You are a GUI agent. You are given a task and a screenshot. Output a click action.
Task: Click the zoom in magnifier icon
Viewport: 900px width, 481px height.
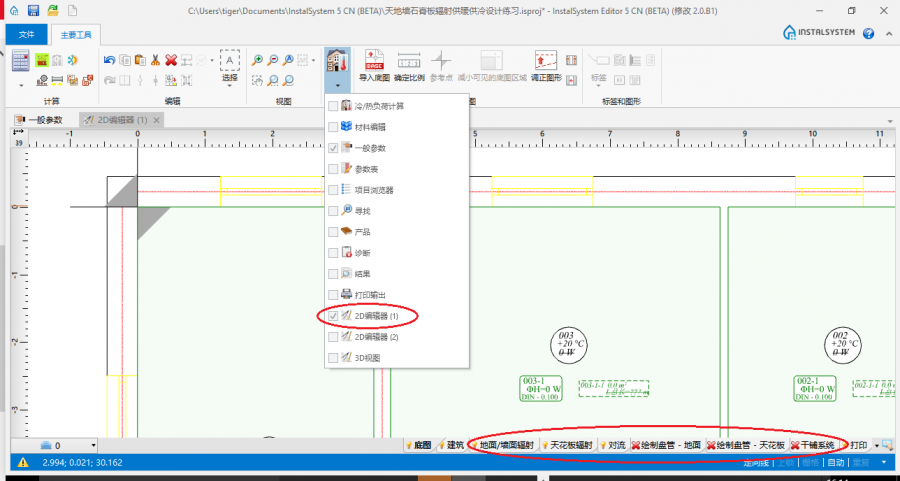(258, 60)
